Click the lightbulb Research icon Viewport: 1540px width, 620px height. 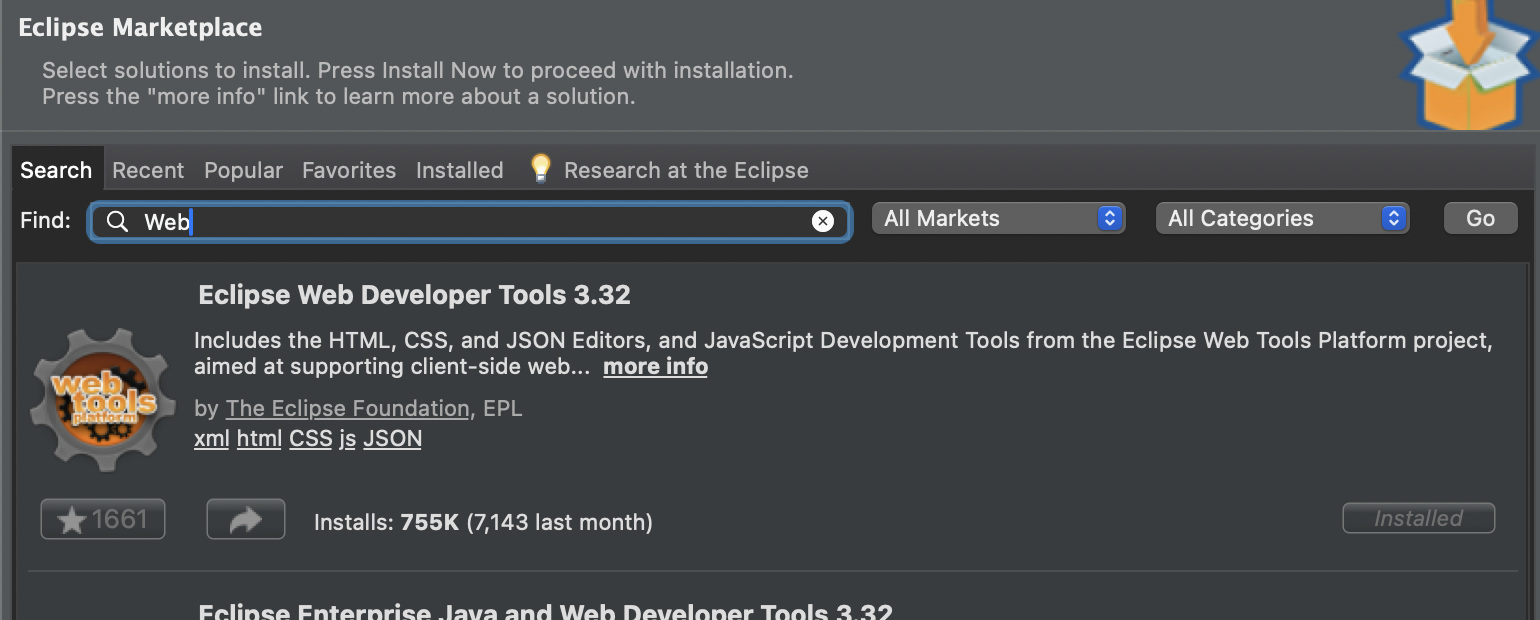coord(541,168)
